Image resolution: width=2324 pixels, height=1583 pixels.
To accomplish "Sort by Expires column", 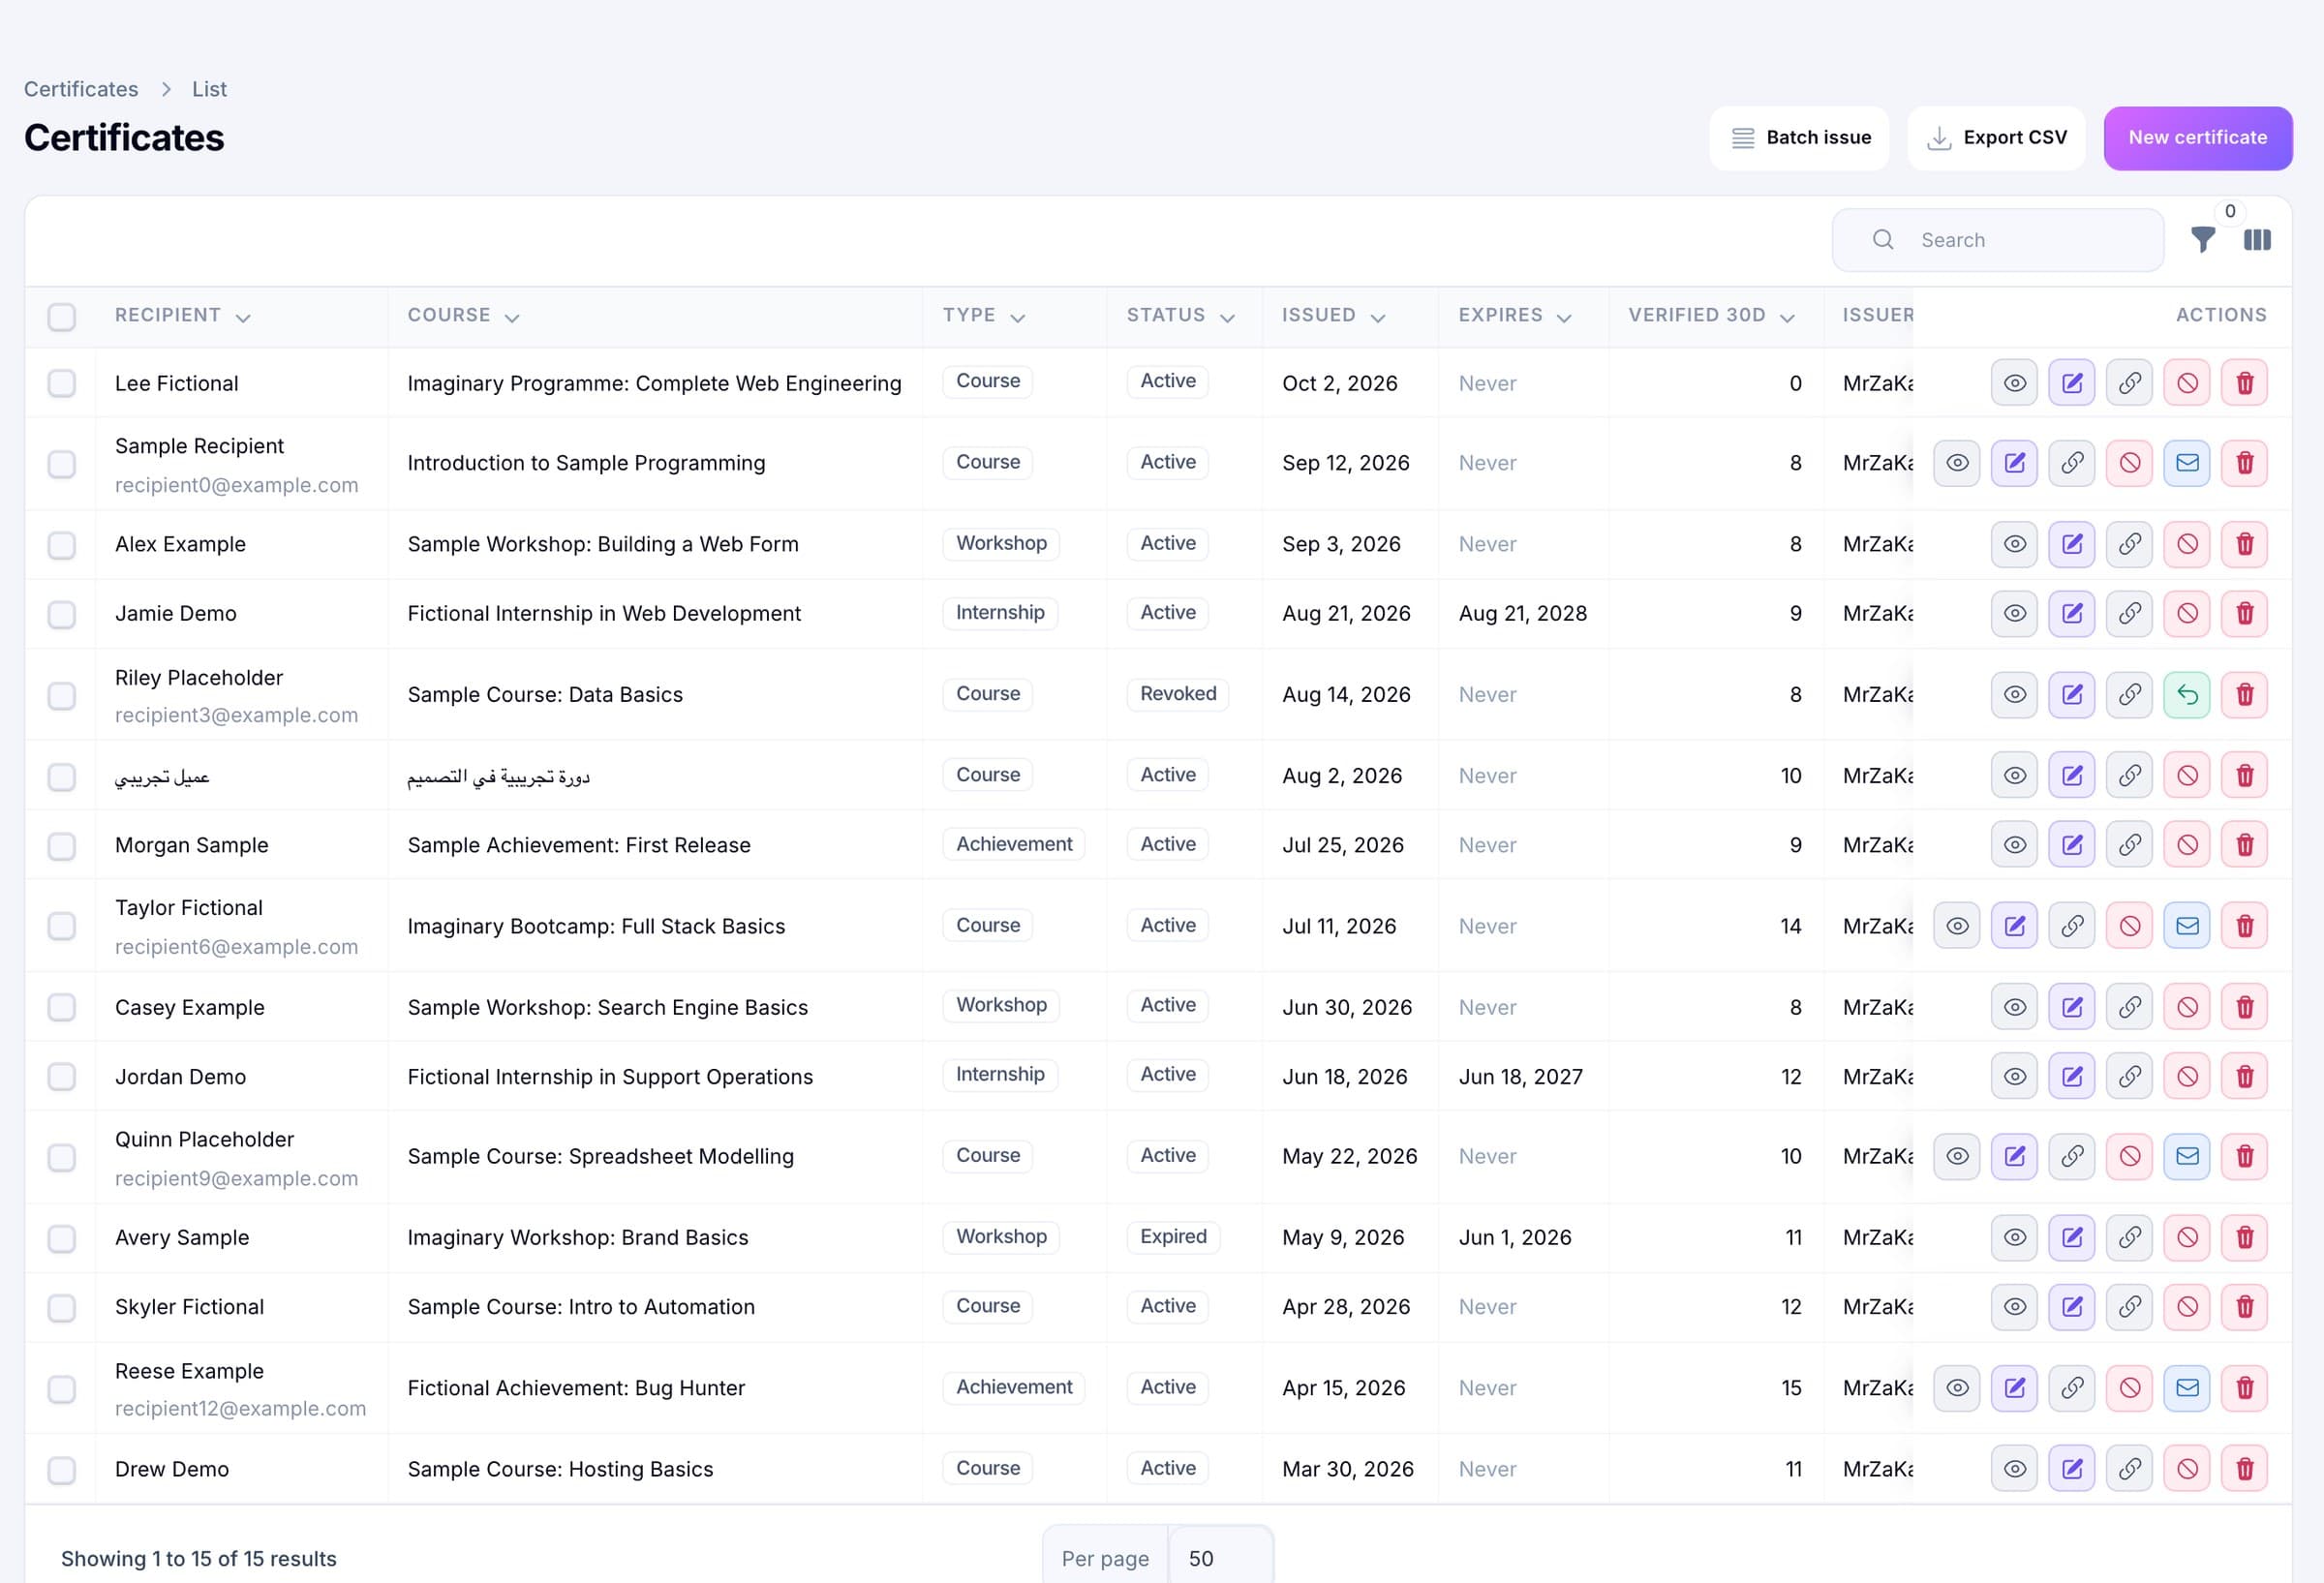I will [x=1515, y=315].
